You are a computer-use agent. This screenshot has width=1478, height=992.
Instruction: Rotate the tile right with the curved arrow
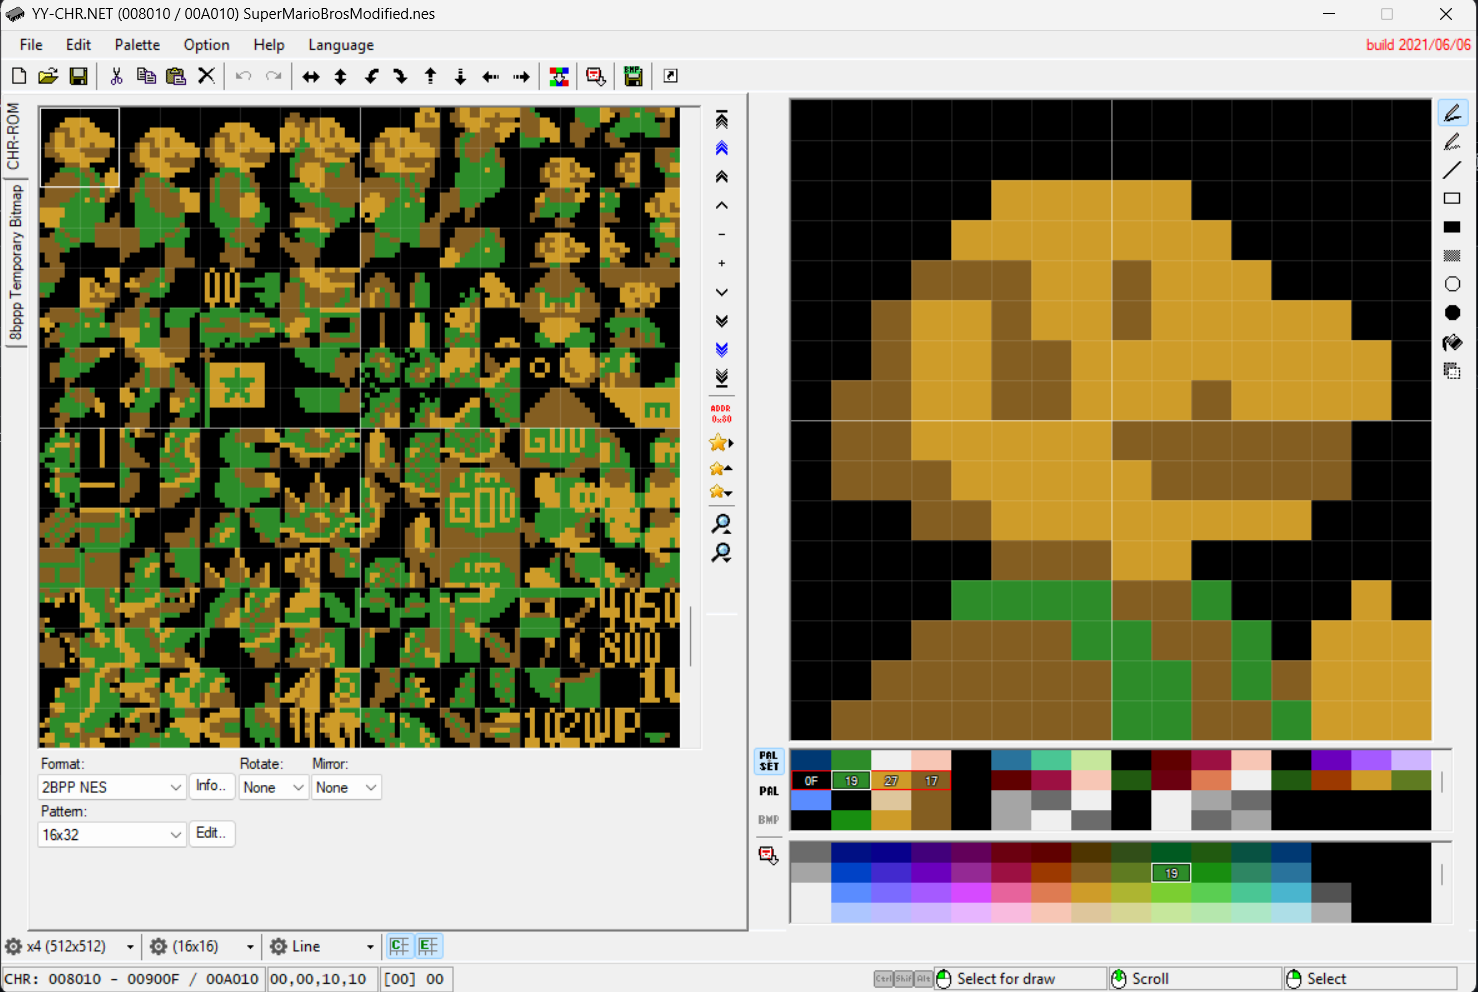(x=401, y=76)
